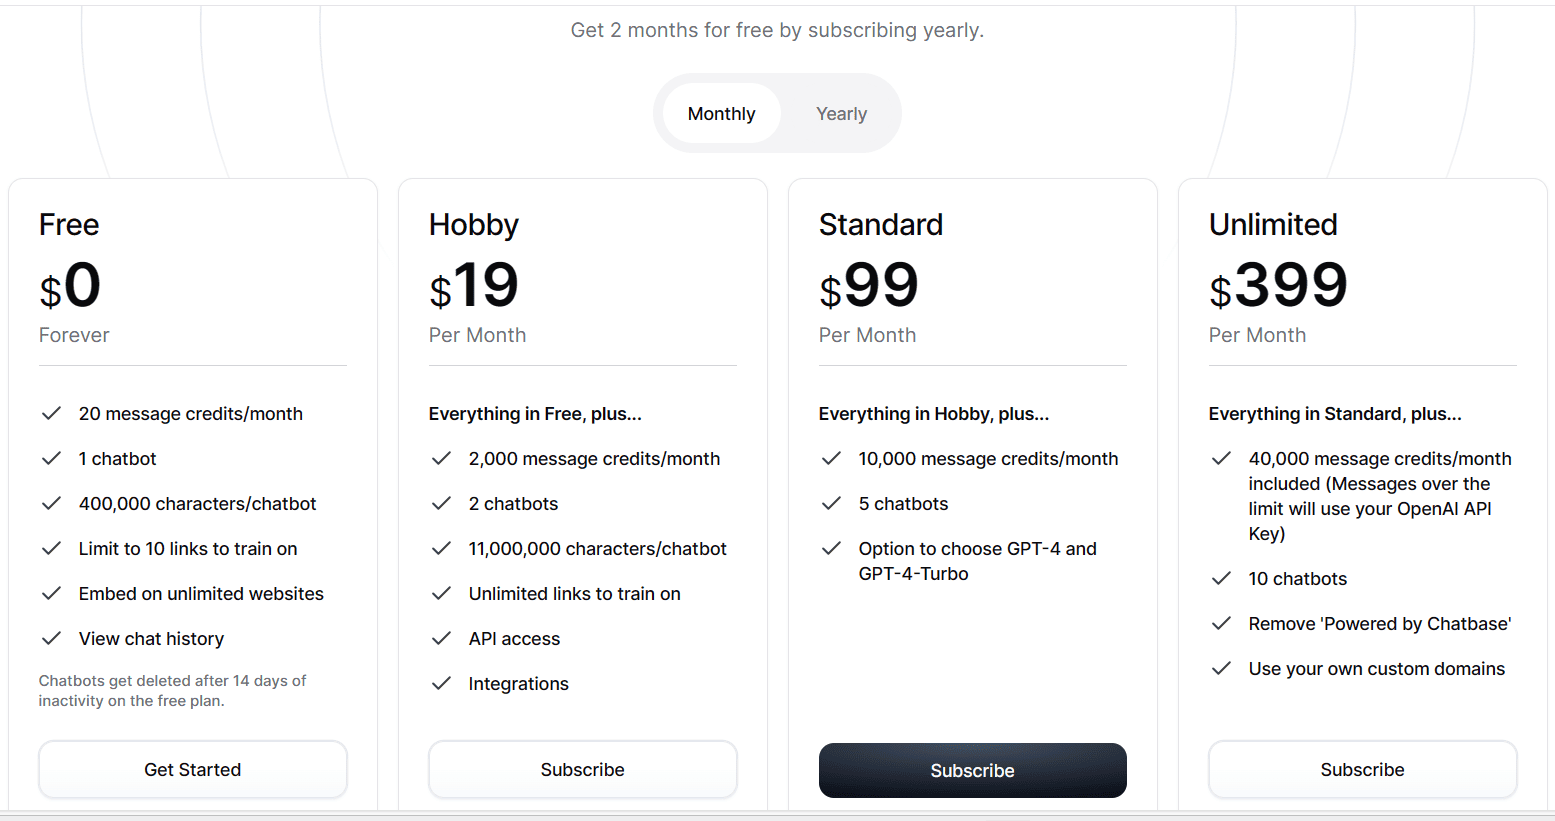Click checkmark beside API access

[441, 638]
